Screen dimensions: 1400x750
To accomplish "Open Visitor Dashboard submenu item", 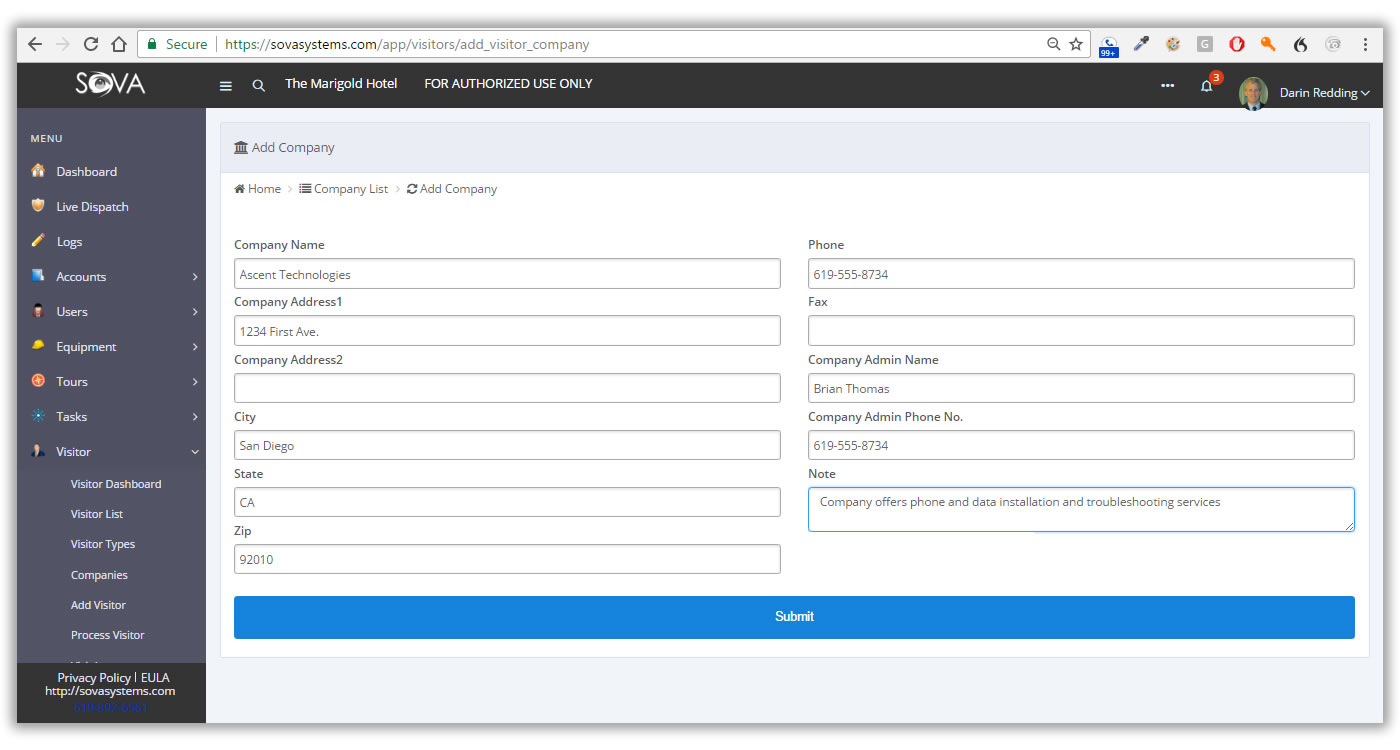I will [x=116, y=484].
